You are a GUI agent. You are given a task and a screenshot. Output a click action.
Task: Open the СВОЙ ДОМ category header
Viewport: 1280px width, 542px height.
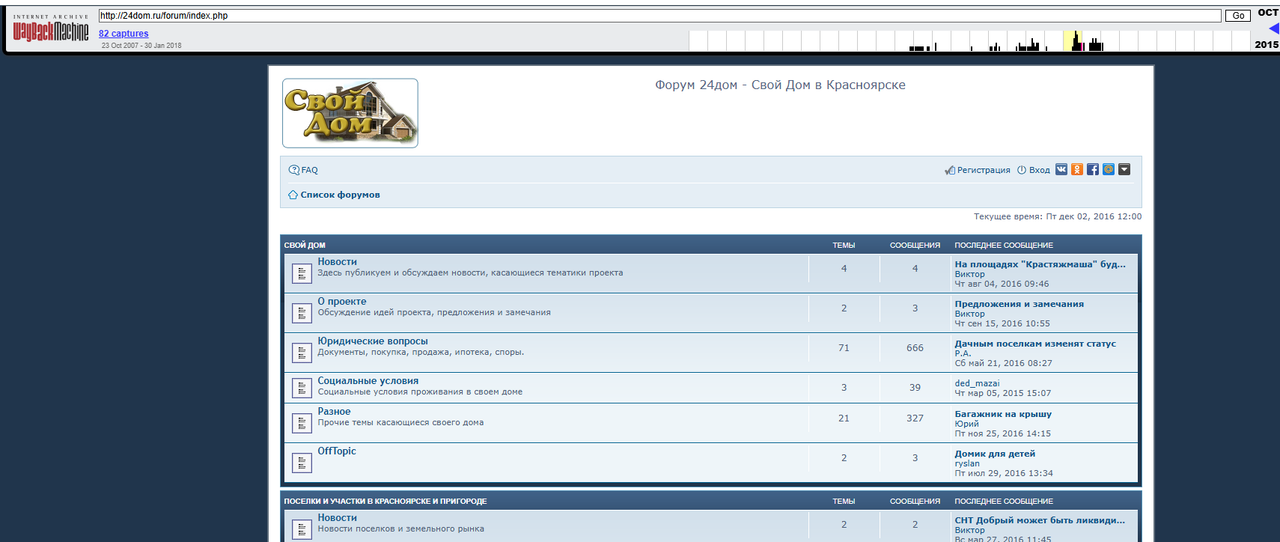click(305, 245)
